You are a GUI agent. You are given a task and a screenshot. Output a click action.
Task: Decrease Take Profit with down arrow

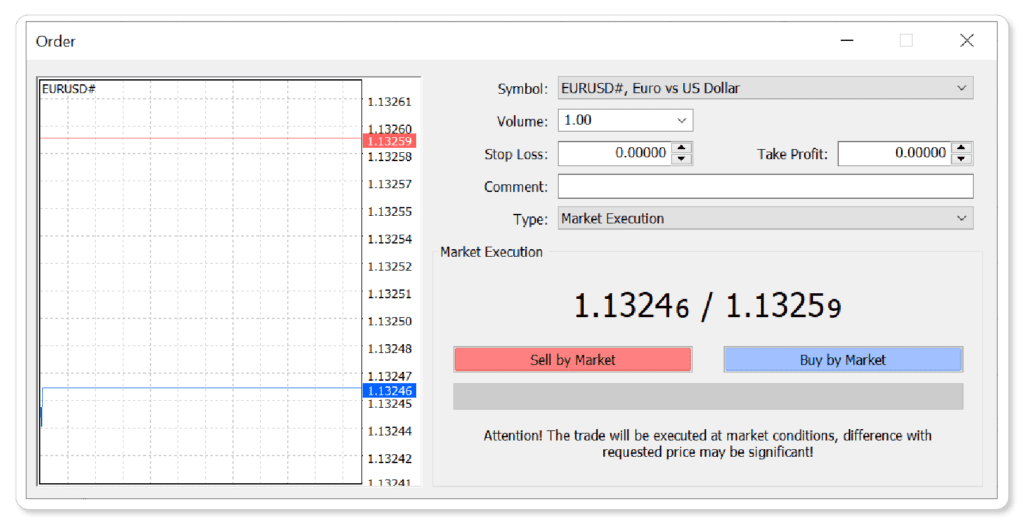tap(961, 159)
